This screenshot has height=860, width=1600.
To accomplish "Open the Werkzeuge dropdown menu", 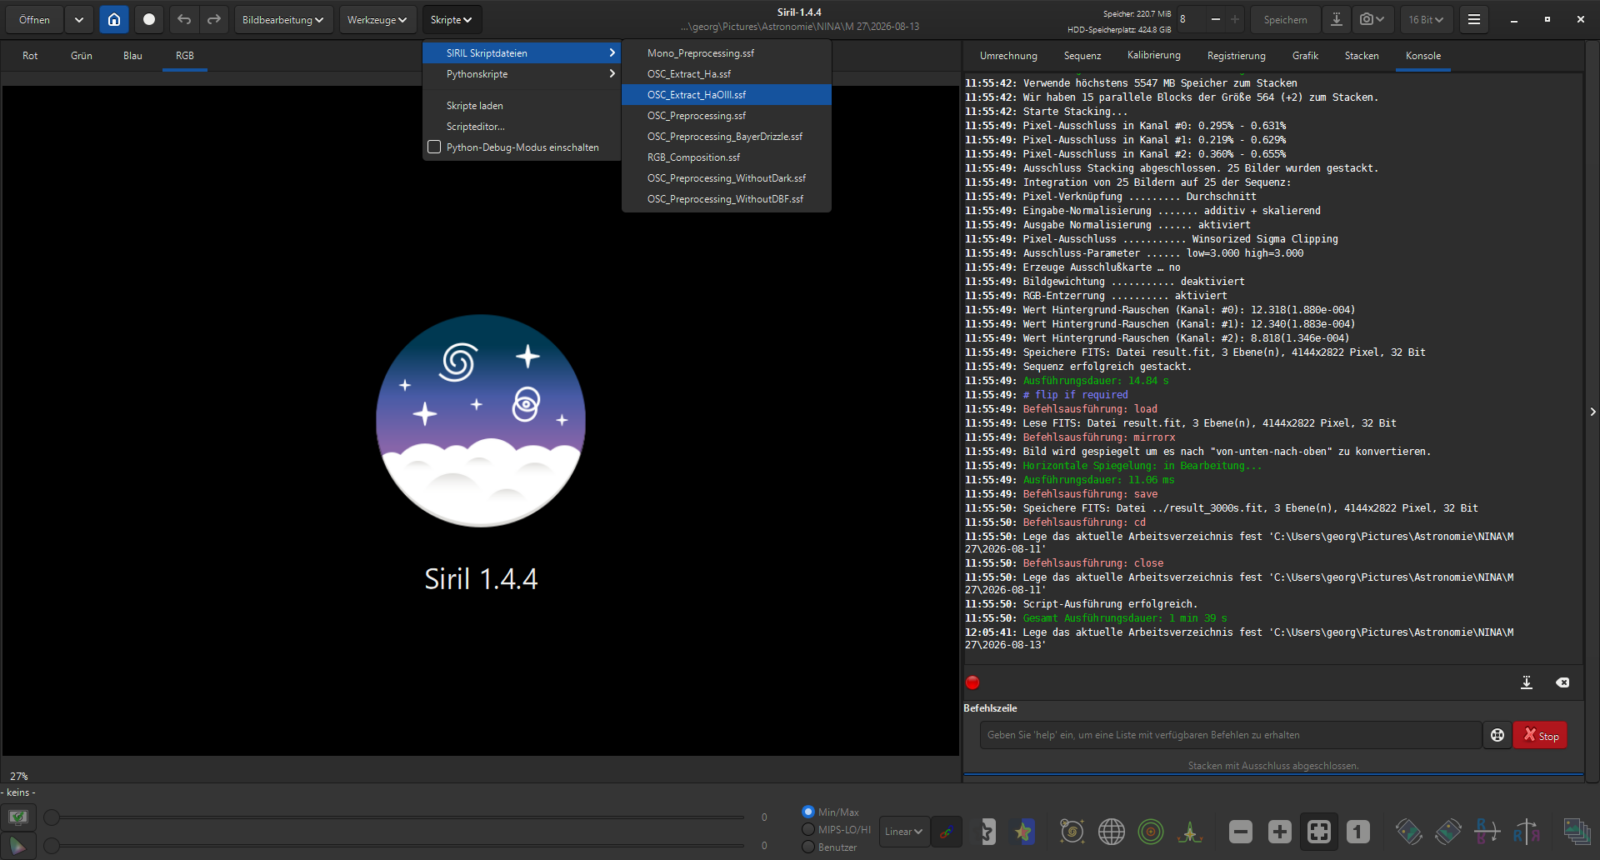I will [x=377, y=20].
